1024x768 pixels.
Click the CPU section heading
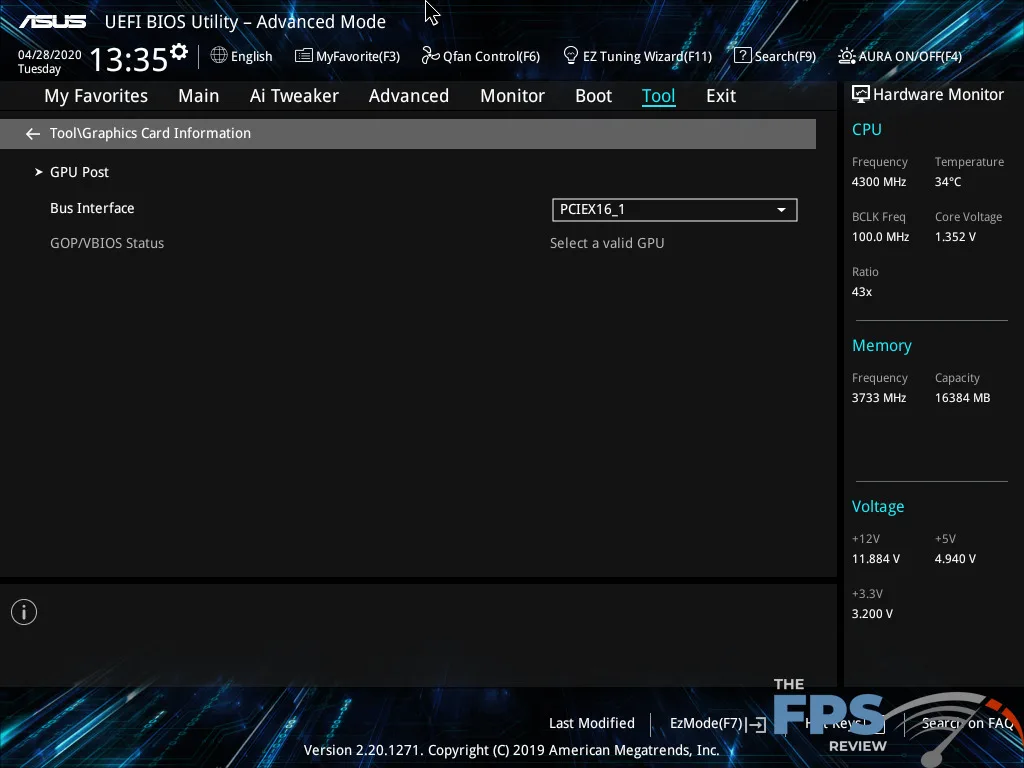[867, 129]
